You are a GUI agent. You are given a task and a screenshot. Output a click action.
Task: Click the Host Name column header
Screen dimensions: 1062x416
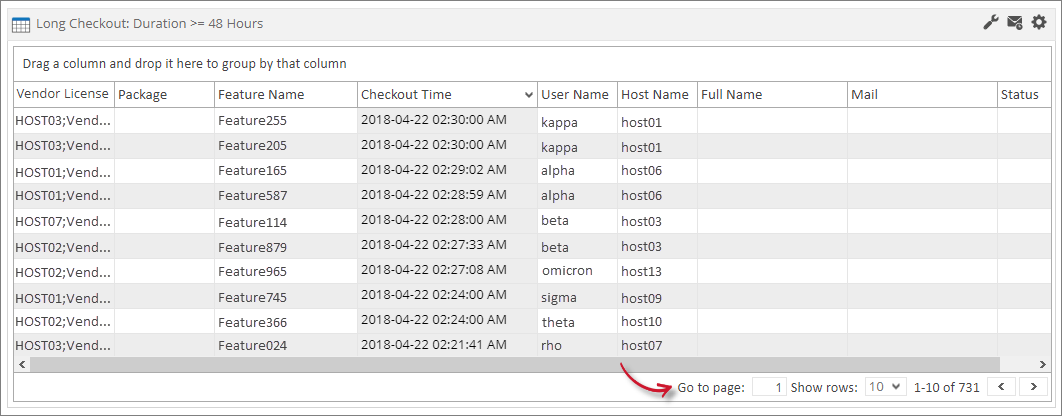pyautogui.click(x=655, y=94)
